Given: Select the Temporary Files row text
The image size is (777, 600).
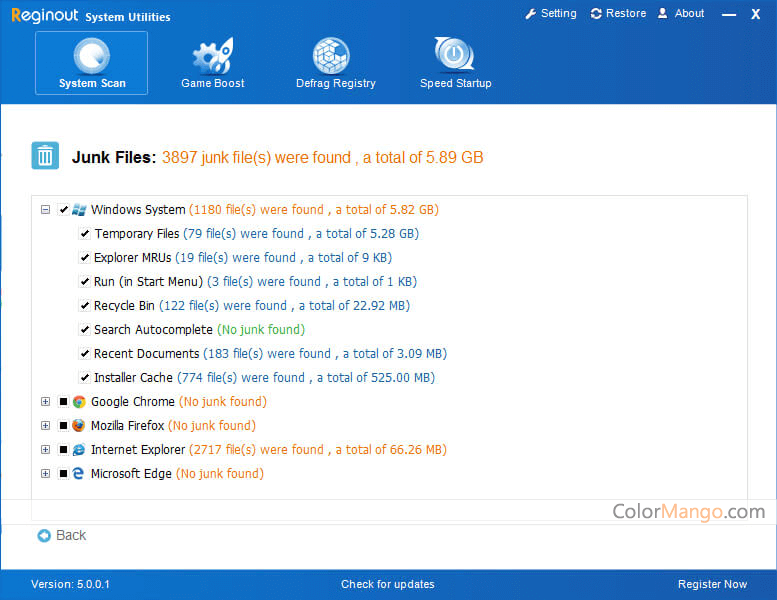Looking at the screenshot, I should click(256, 233).
